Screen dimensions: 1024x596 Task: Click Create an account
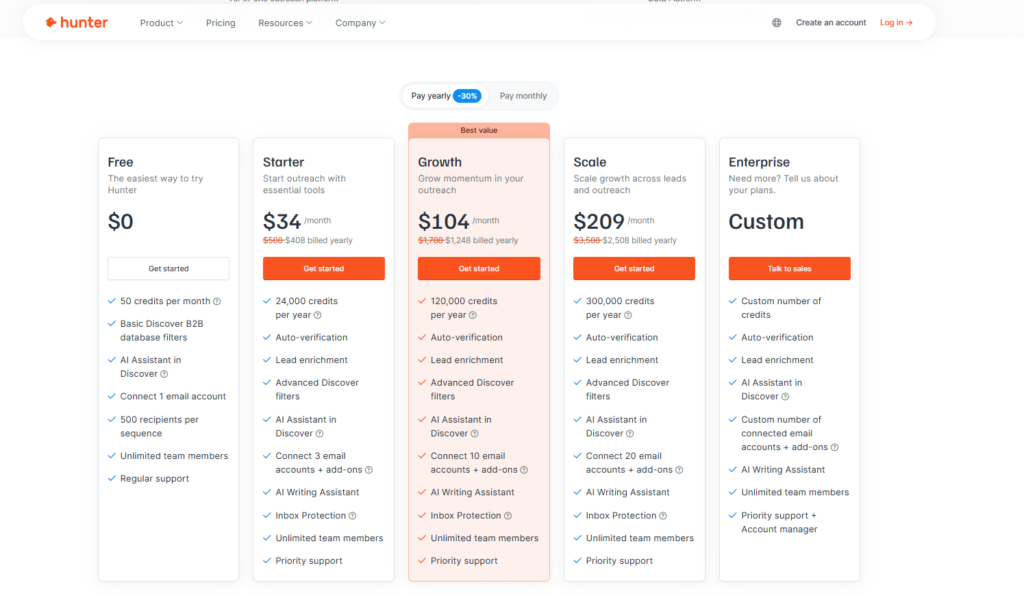[831, 23]
